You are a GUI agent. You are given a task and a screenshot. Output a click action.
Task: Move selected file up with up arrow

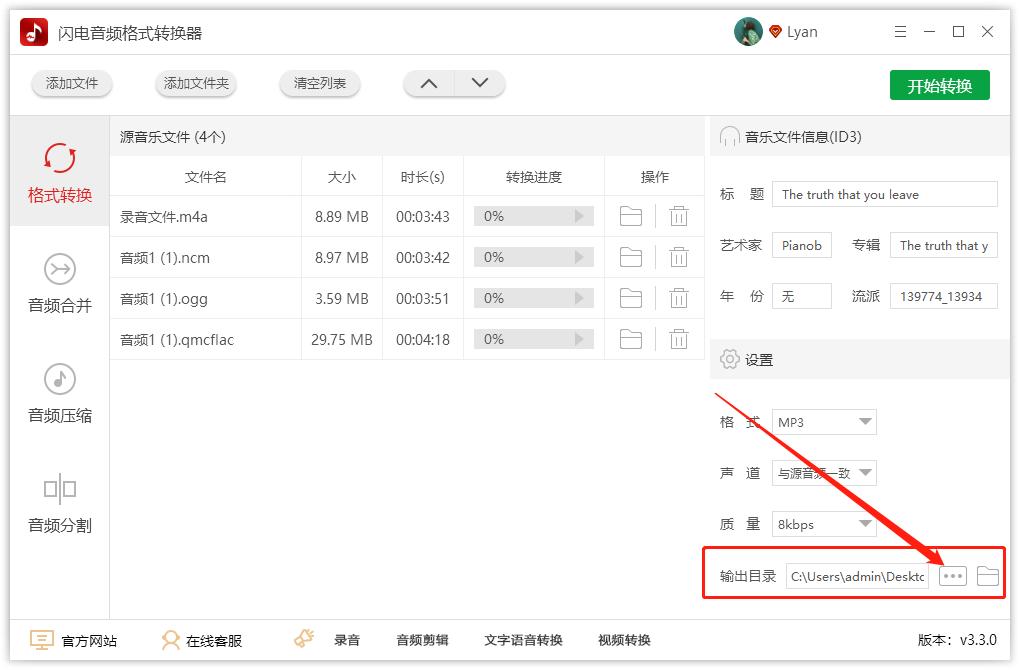(x=429, y=83)
